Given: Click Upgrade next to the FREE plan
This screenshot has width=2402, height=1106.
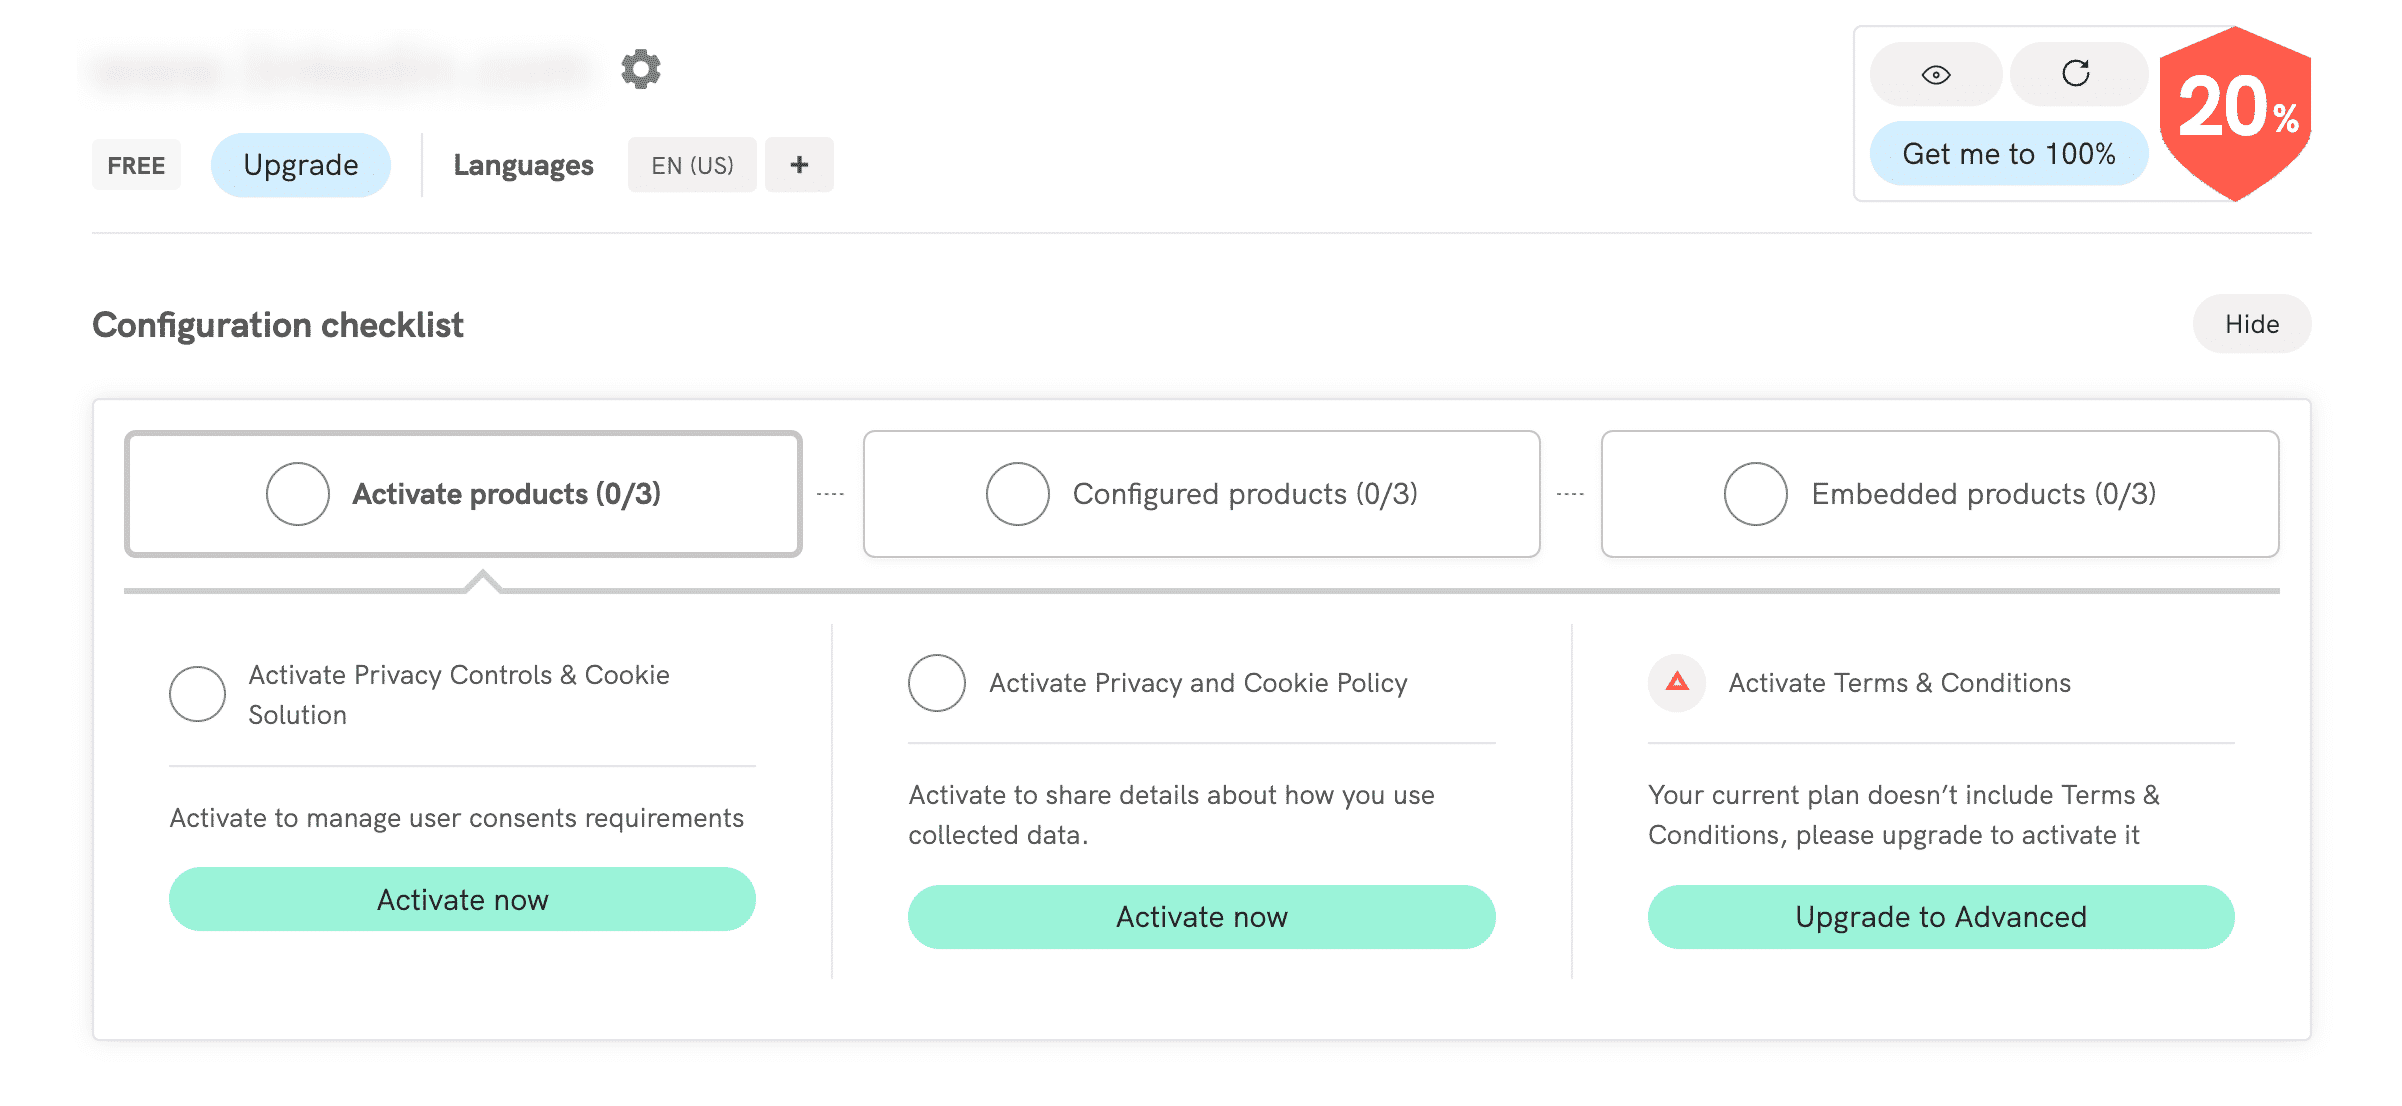Looking at the screenshot, I should [300, 164].
